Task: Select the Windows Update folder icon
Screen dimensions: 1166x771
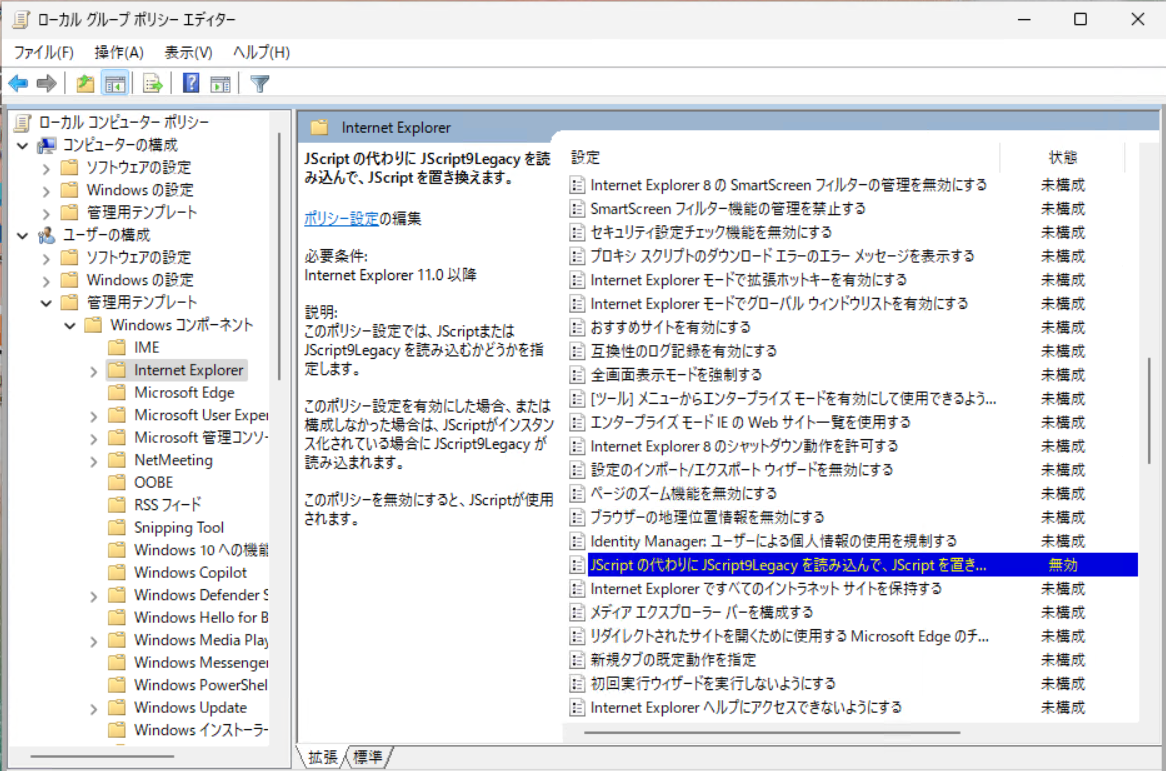Action: tap(117, 707)
